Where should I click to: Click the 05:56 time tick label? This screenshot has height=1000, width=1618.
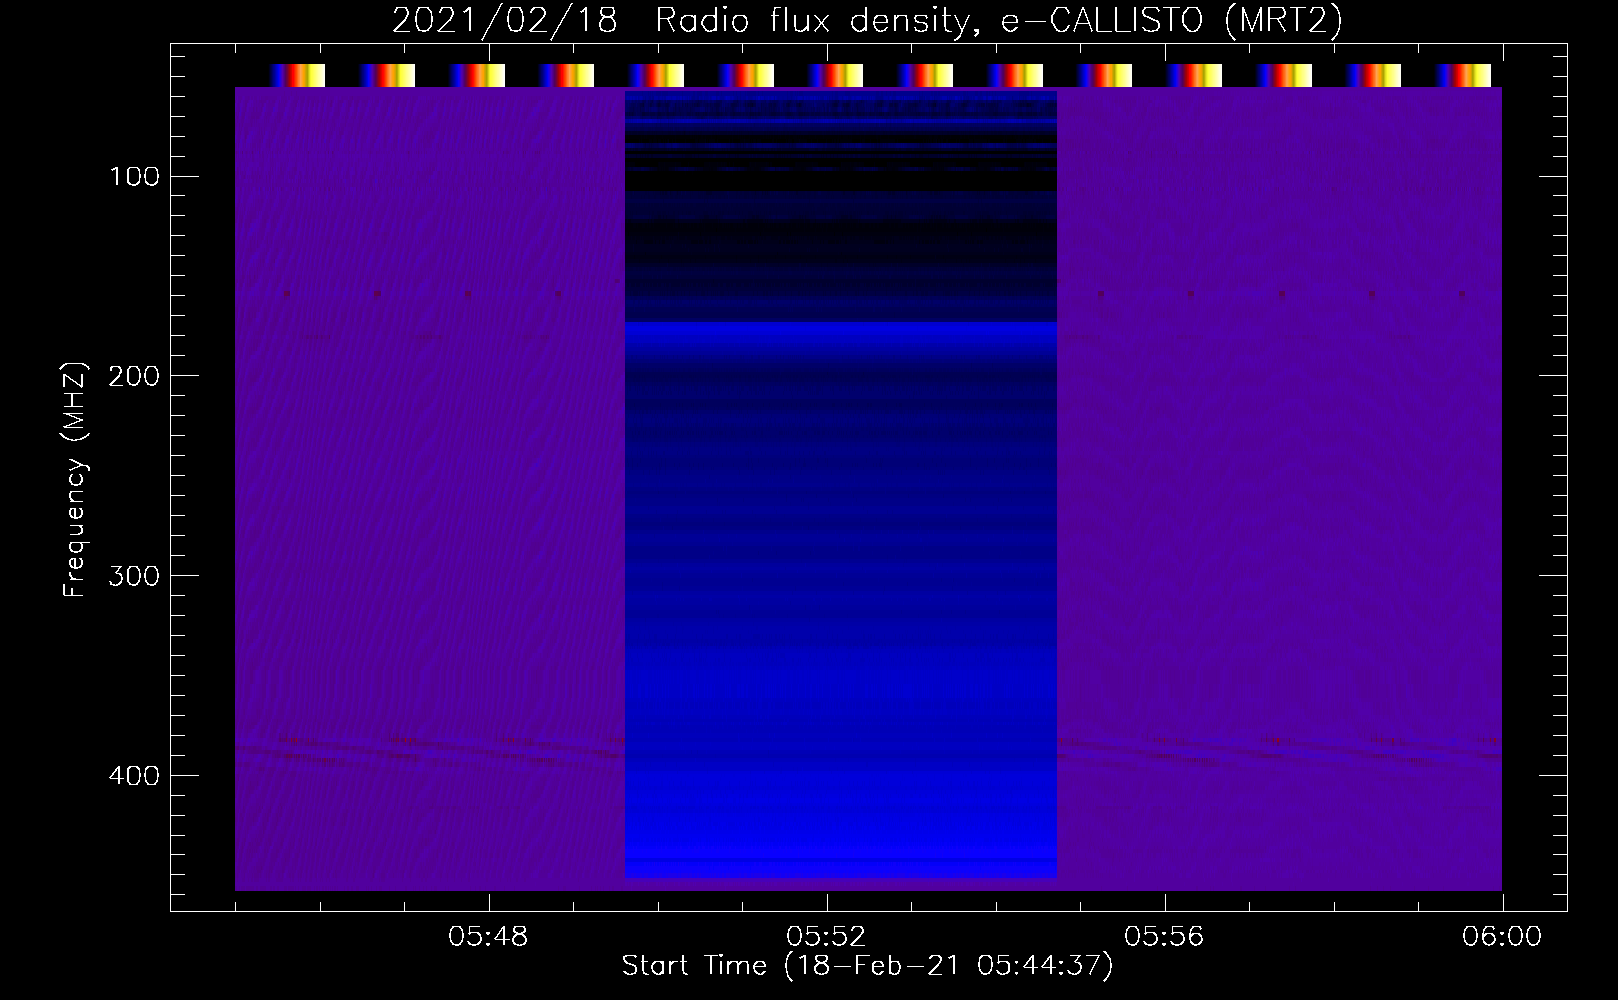(1164, 937)
